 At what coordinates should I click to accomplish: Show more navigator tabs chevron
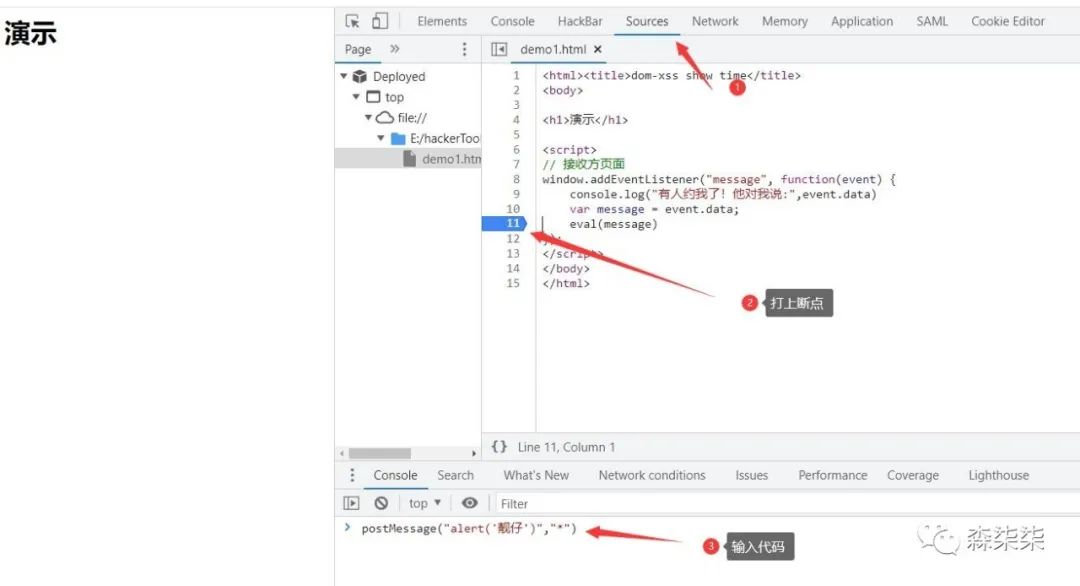tap(395, 49)
